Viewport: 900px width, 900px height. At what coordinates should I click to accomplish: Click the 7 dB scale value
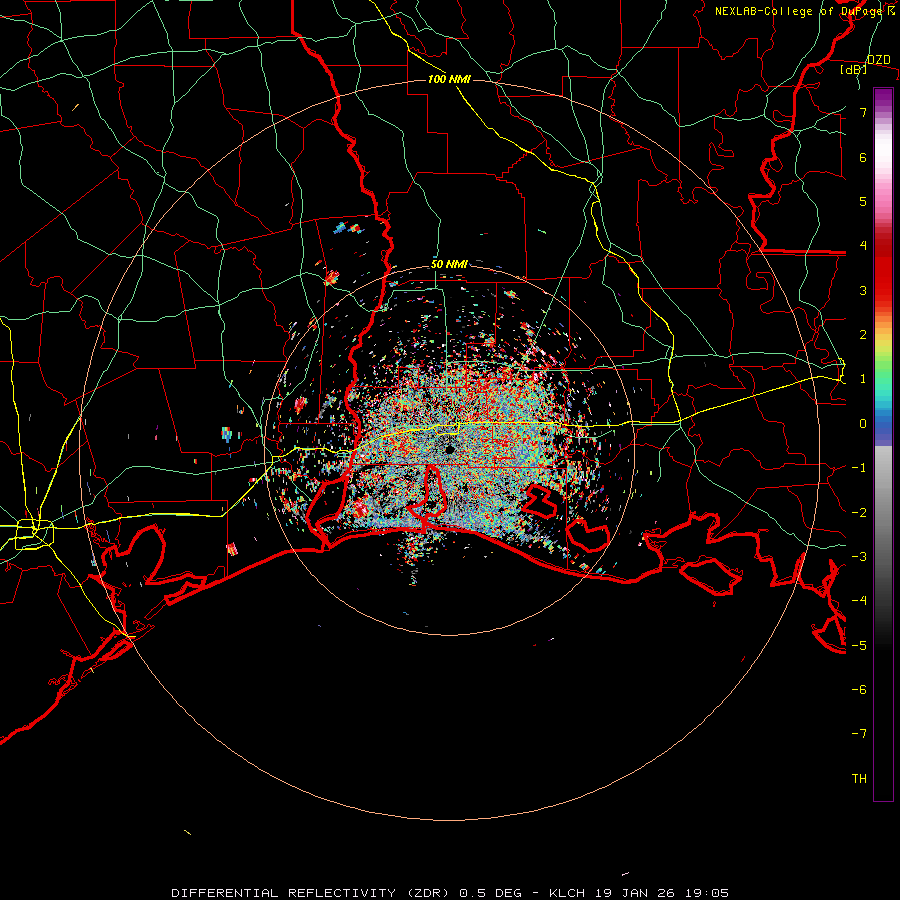[x=863, y=112]
